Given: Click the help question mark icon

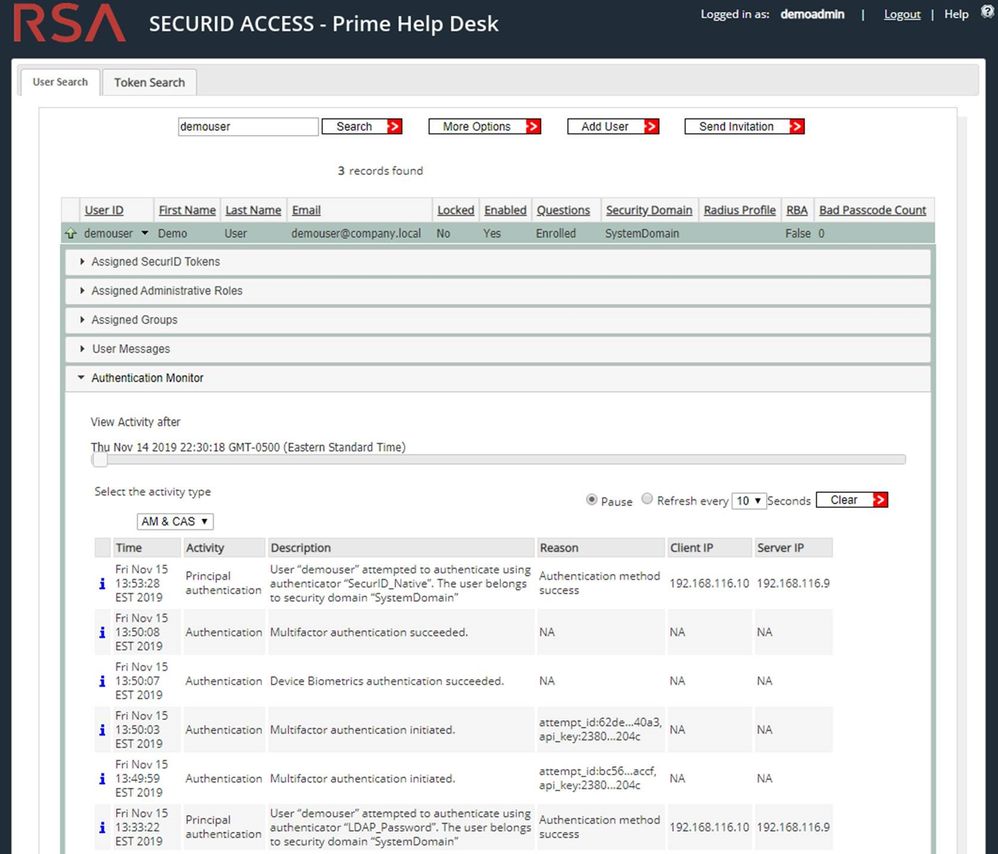Looking at the screenshot, I should [x=987, y=14].
